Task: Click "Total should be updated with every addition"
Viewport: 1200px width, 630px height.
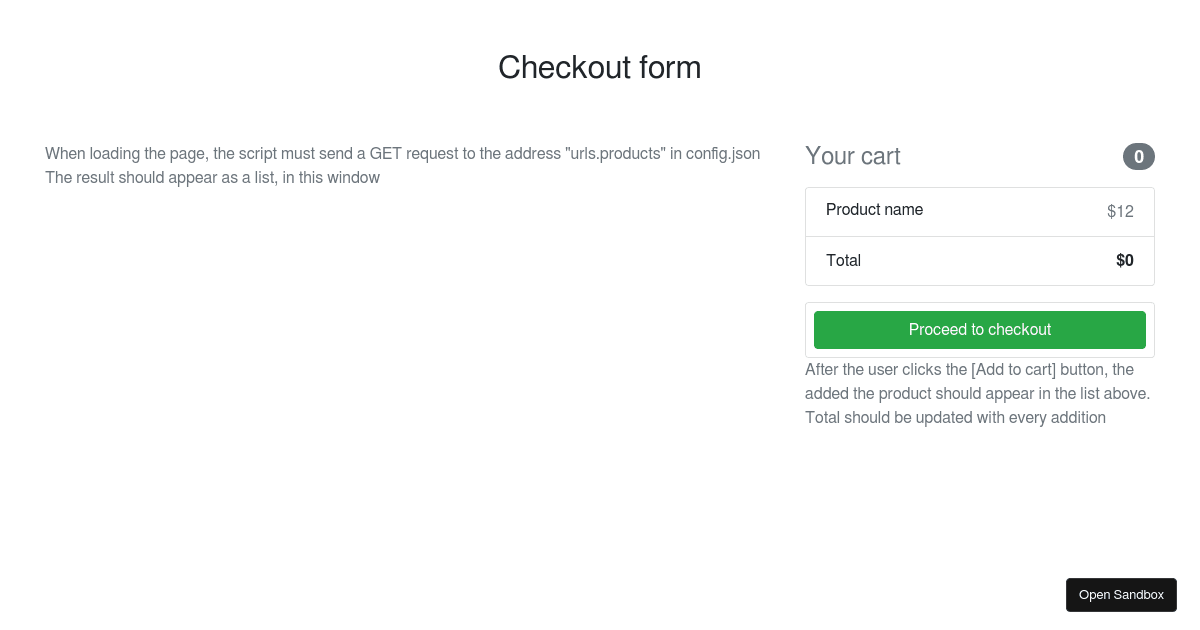Action: pos(955,418)
